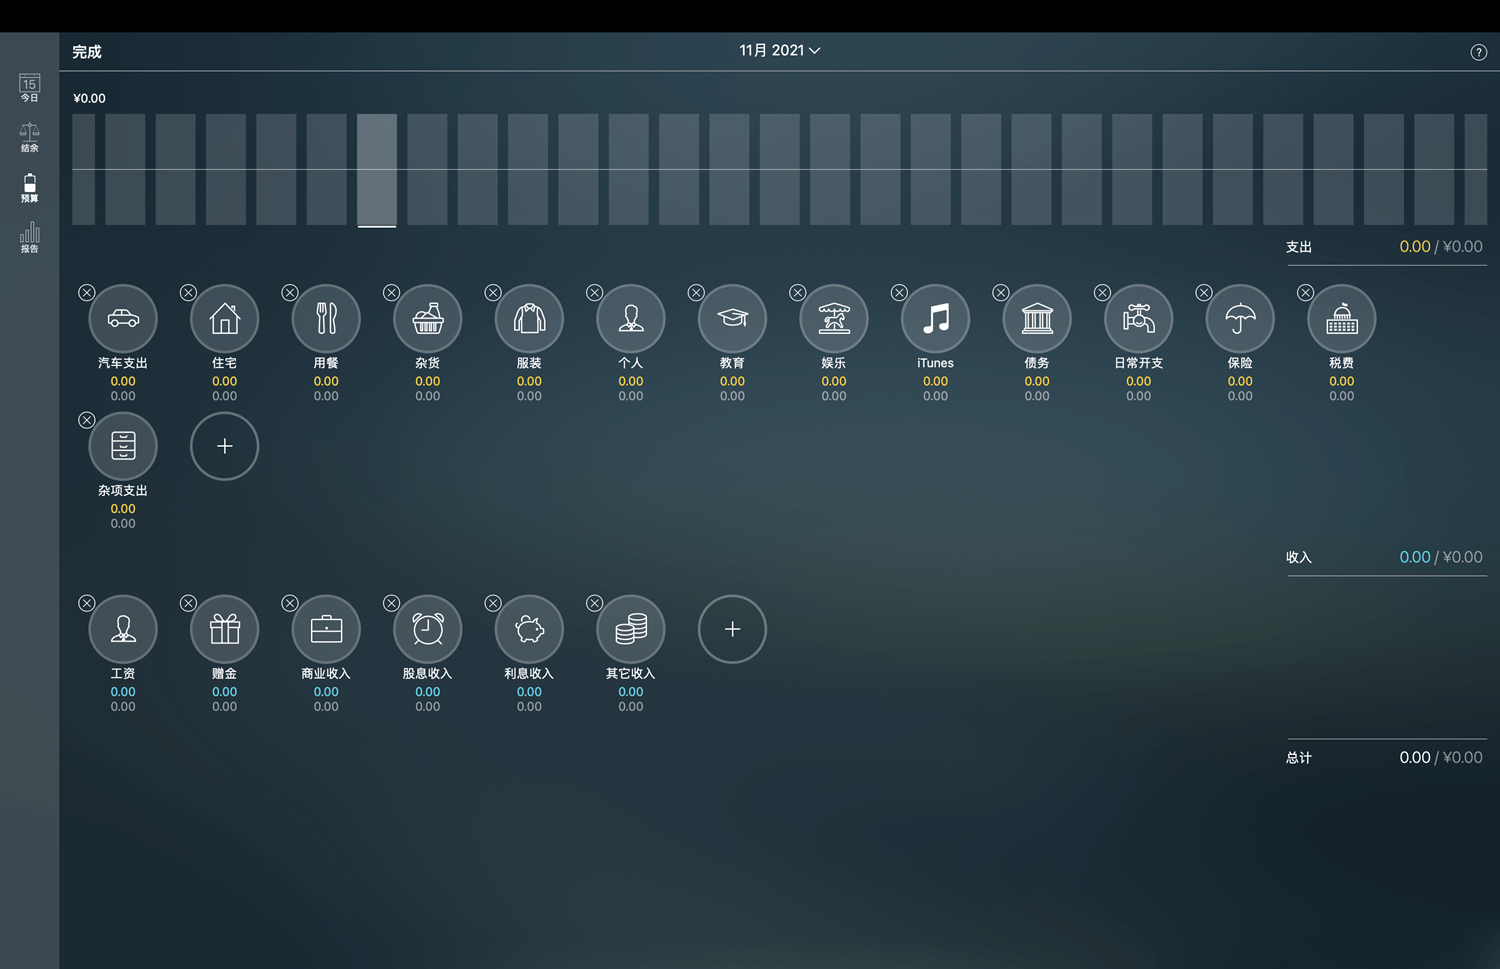Open the help question mark icon
Screen dimensions: 1500x969
[x=1479, y=52]
